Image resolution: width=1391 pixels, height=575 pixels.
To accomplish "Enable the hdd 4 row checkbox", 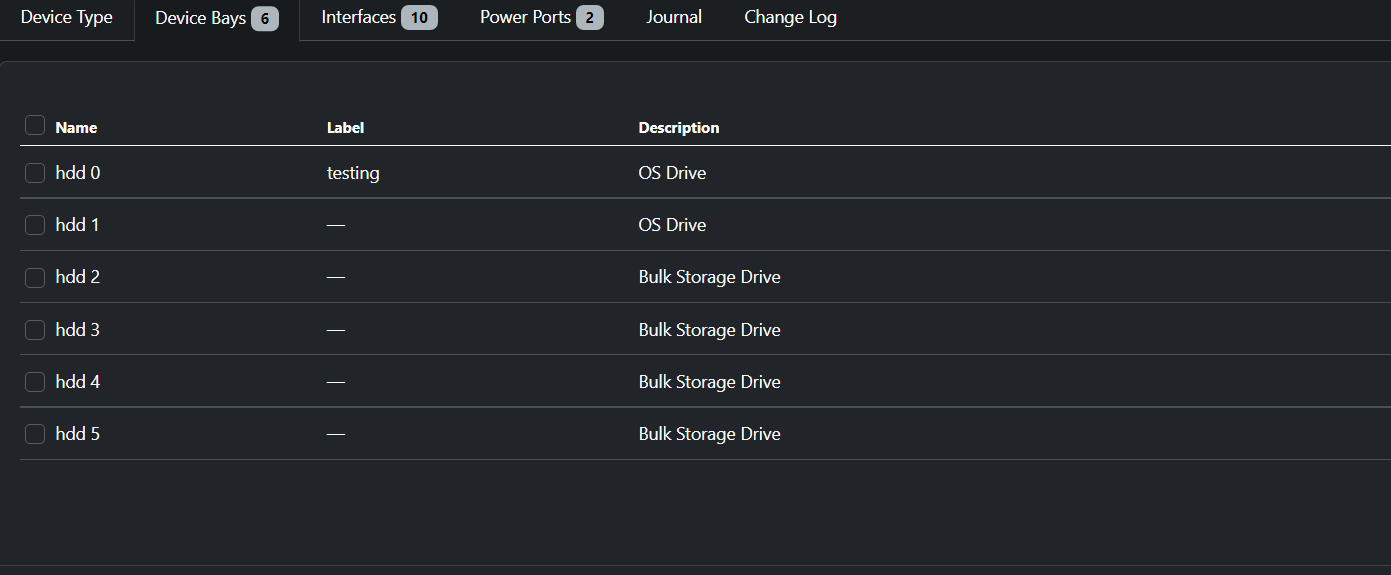I will point(35,382).
